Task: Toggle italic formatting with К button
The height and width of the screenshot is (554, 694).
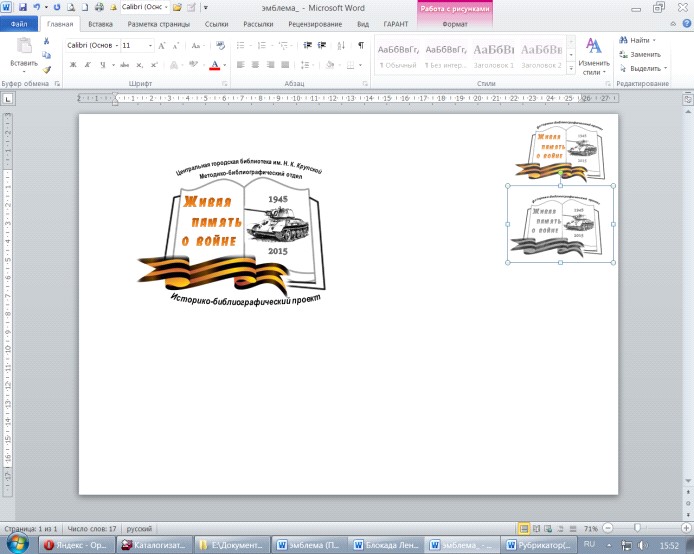Action: pyautogui.click(x=88, y=65)
